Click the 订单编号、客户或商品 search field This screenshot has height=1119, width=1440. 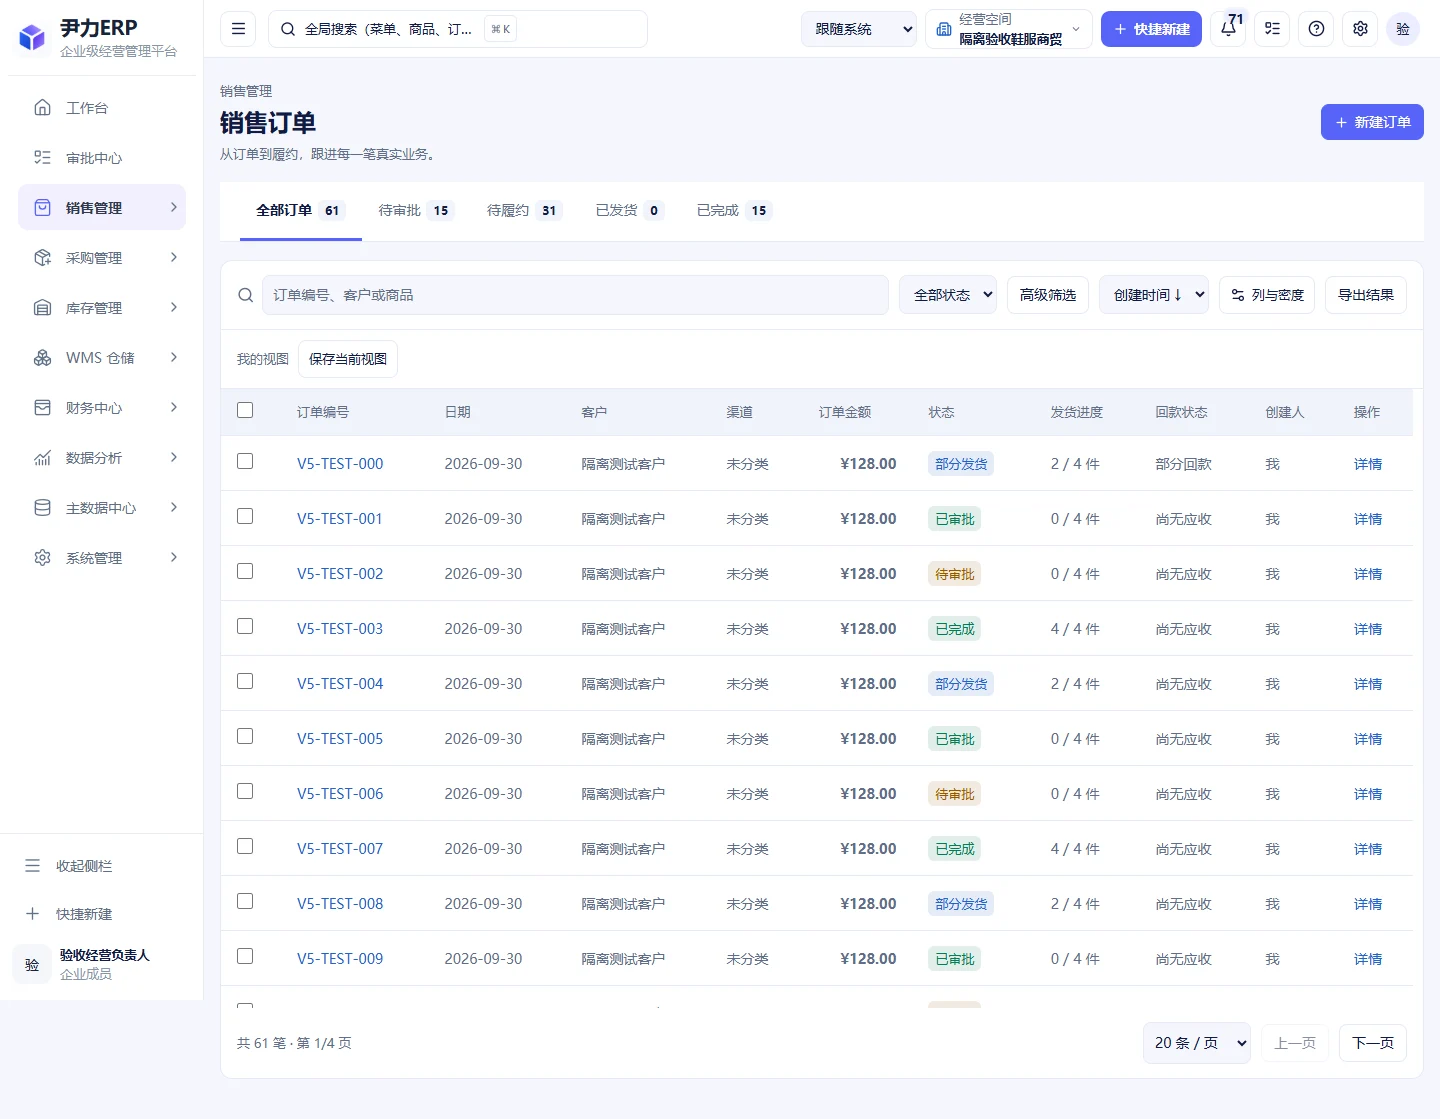point(575,295)
